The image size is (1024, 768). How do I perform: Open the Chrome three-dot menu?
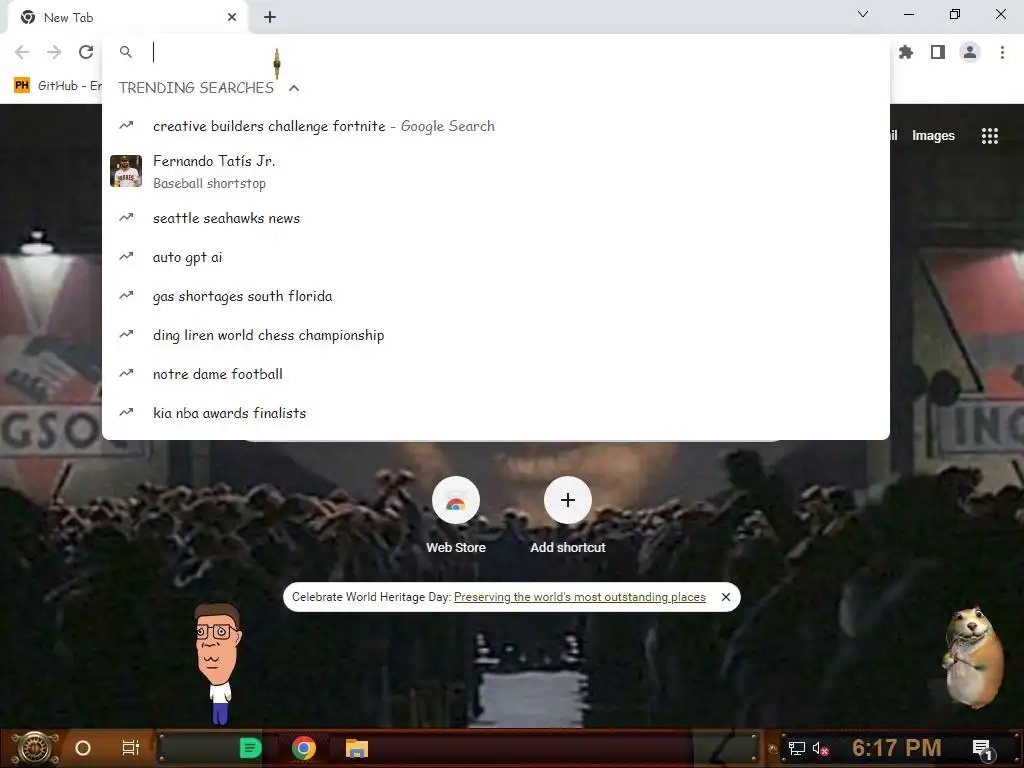click(x=1002, y=52)
